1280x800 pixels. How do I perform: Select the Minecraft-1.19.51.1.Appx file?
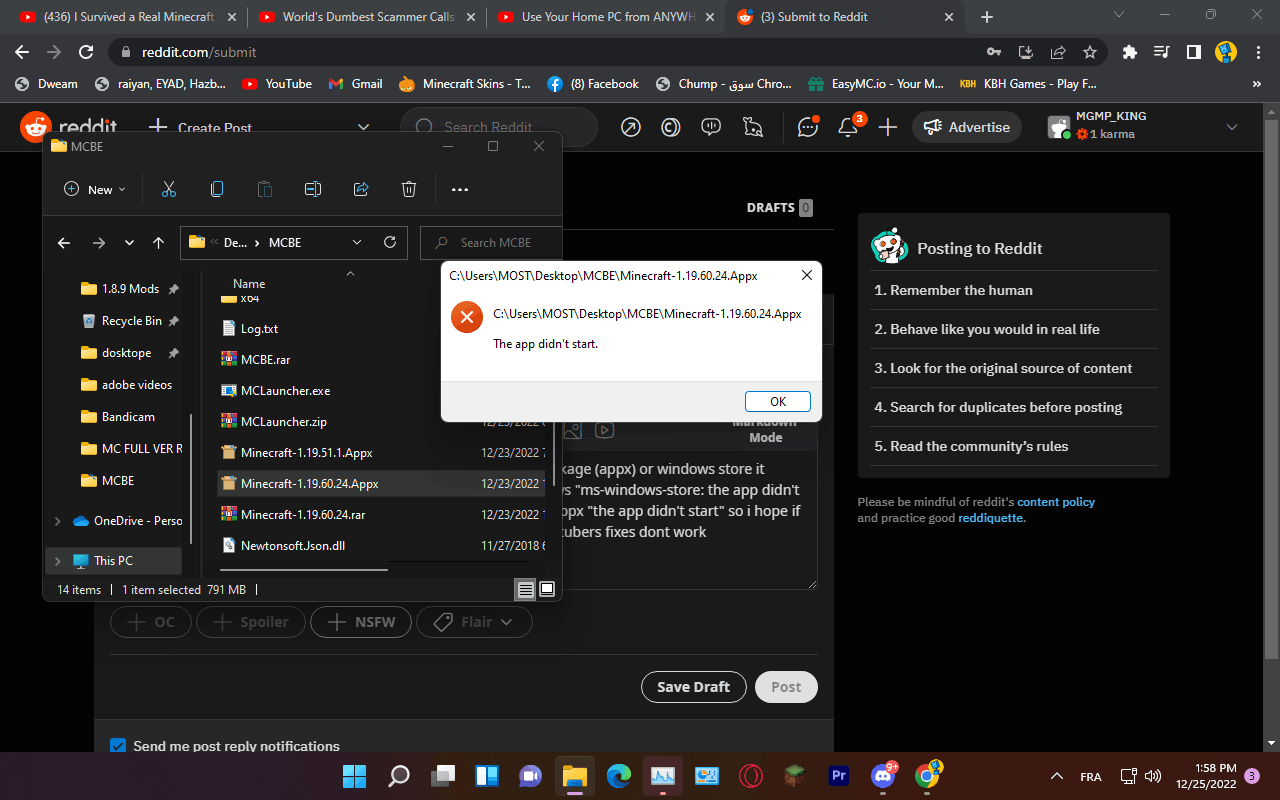click(306, 453)
